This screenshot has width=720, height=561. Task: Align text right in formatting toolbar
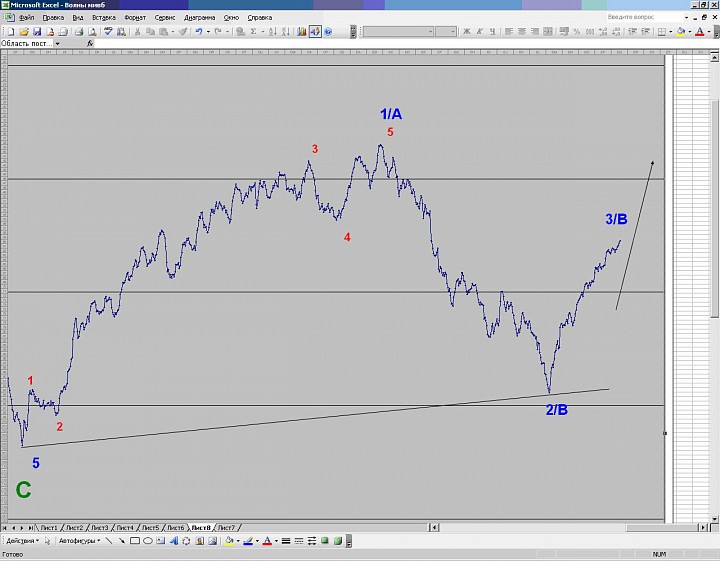point(534,31)
